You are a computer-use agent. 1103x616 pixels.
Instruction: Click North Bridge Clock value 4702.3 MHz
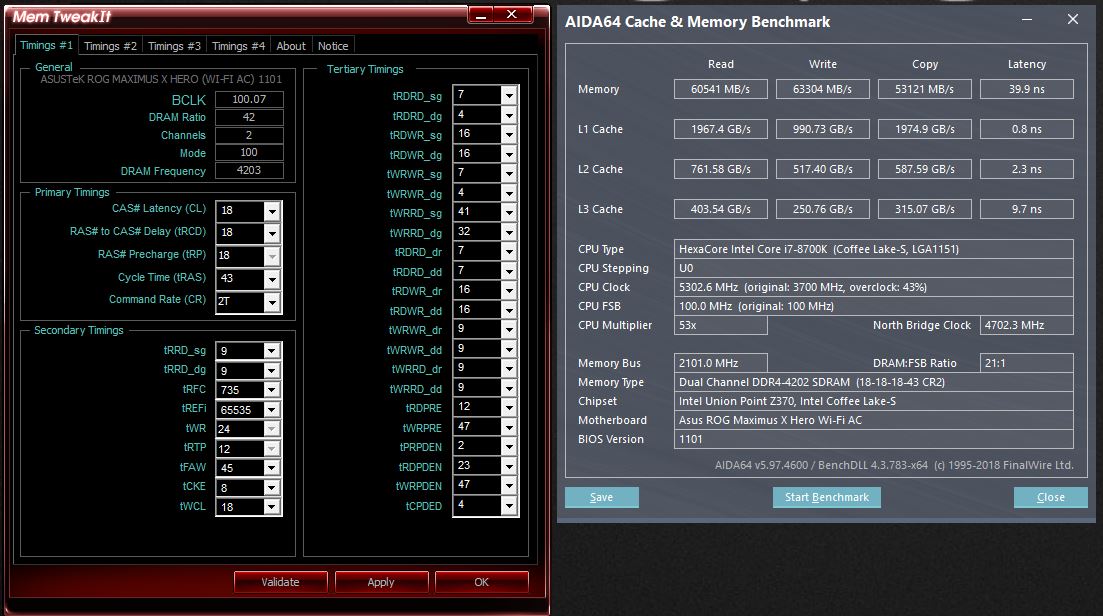coord(1026,325)
